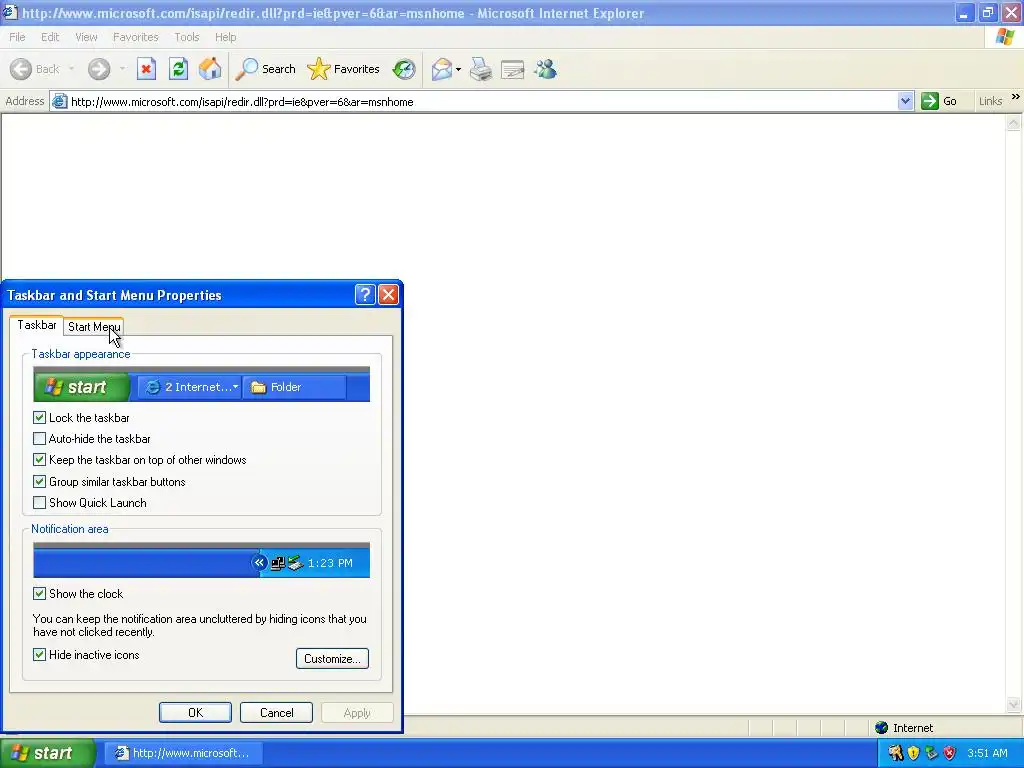Go to the home page icon

click(x=210, y=69)
